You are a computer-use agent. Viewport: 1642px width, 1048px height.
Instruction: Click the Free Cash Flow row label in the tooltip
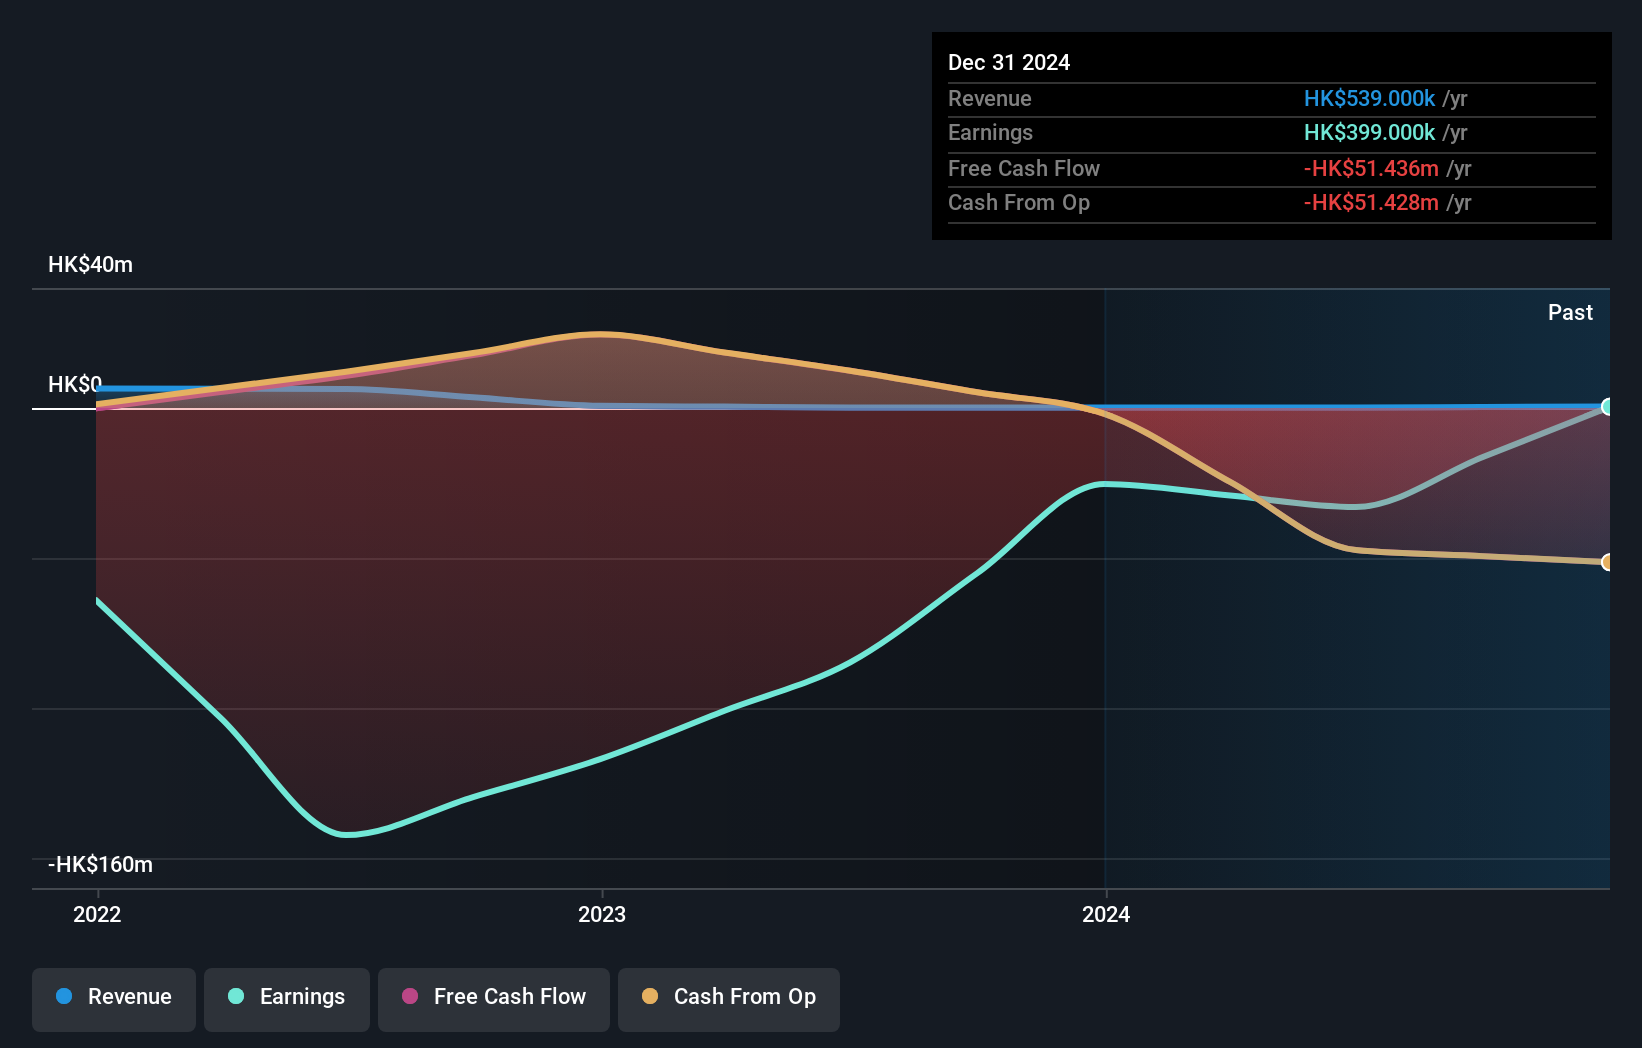pos(1024,168)
